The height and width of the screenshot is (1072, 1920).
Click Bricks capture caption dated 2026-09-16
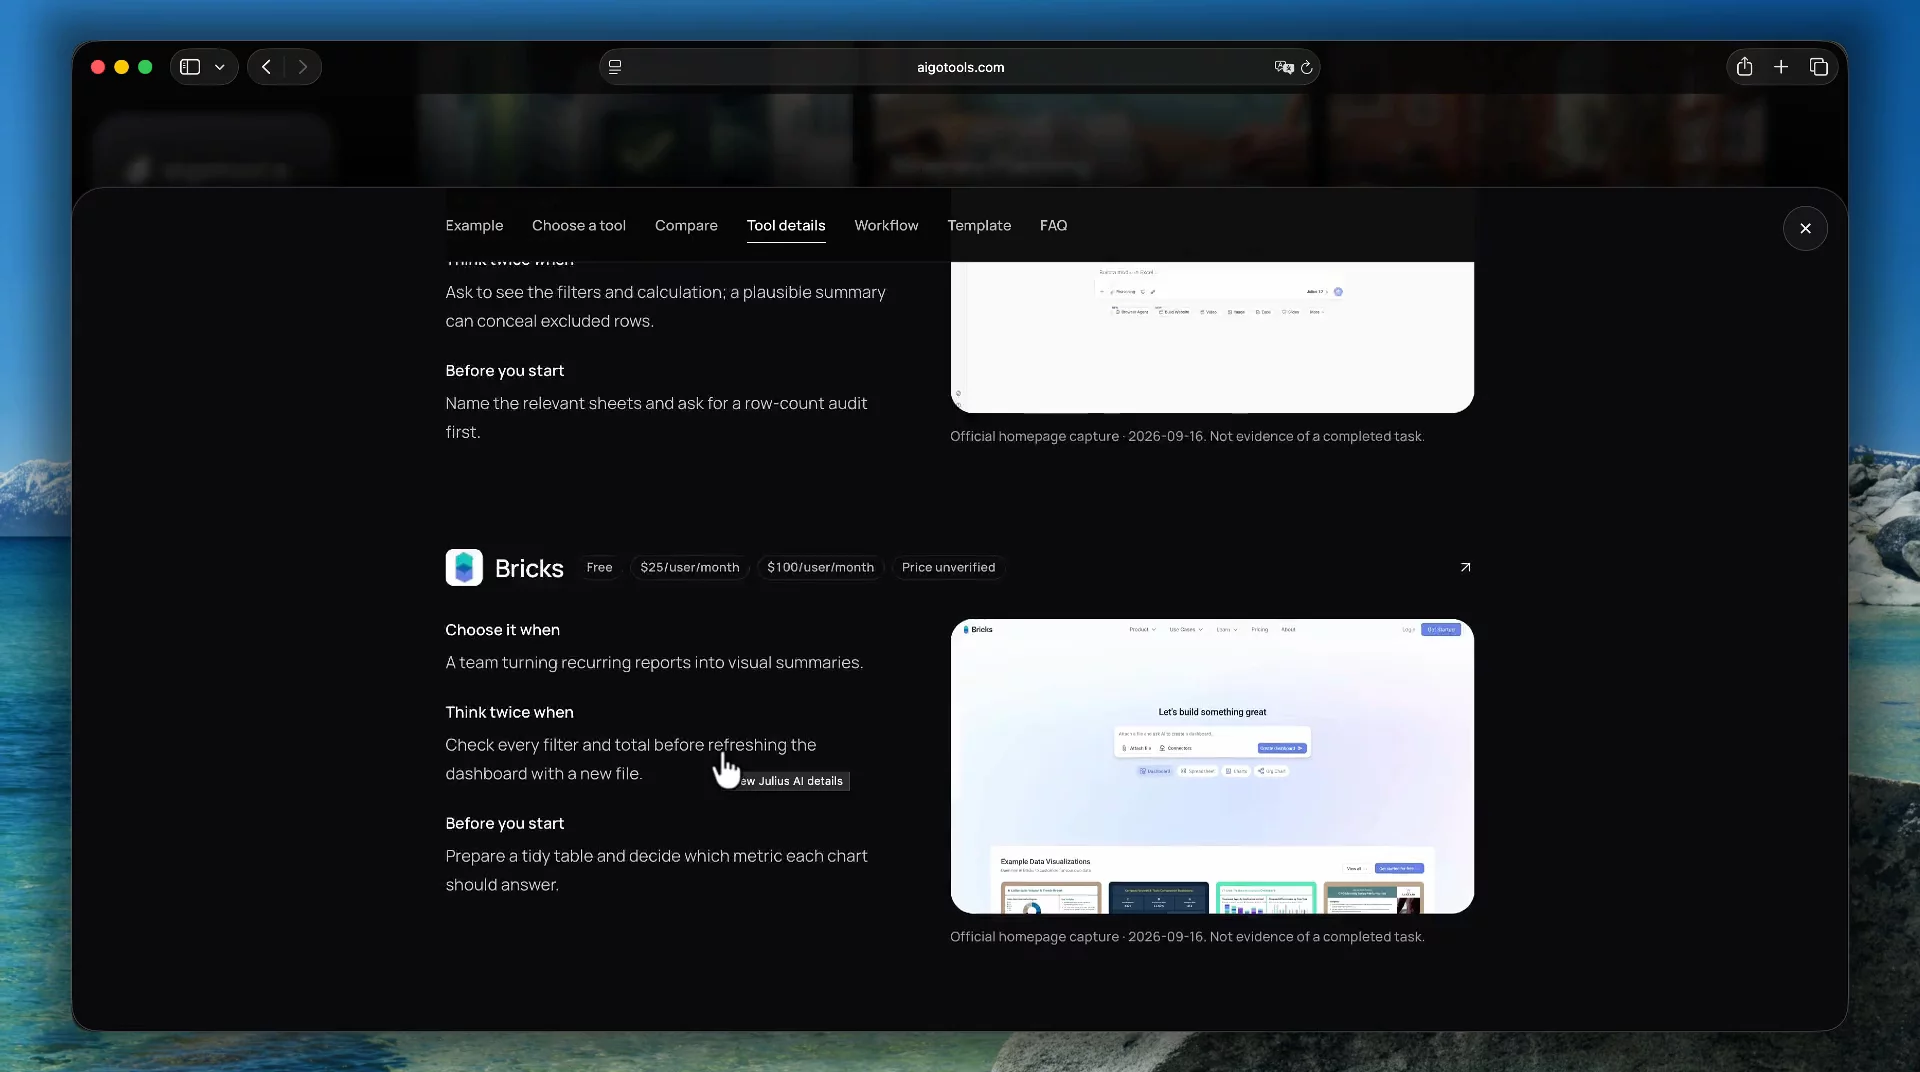pyautogui.click(x=1187, y=937)
